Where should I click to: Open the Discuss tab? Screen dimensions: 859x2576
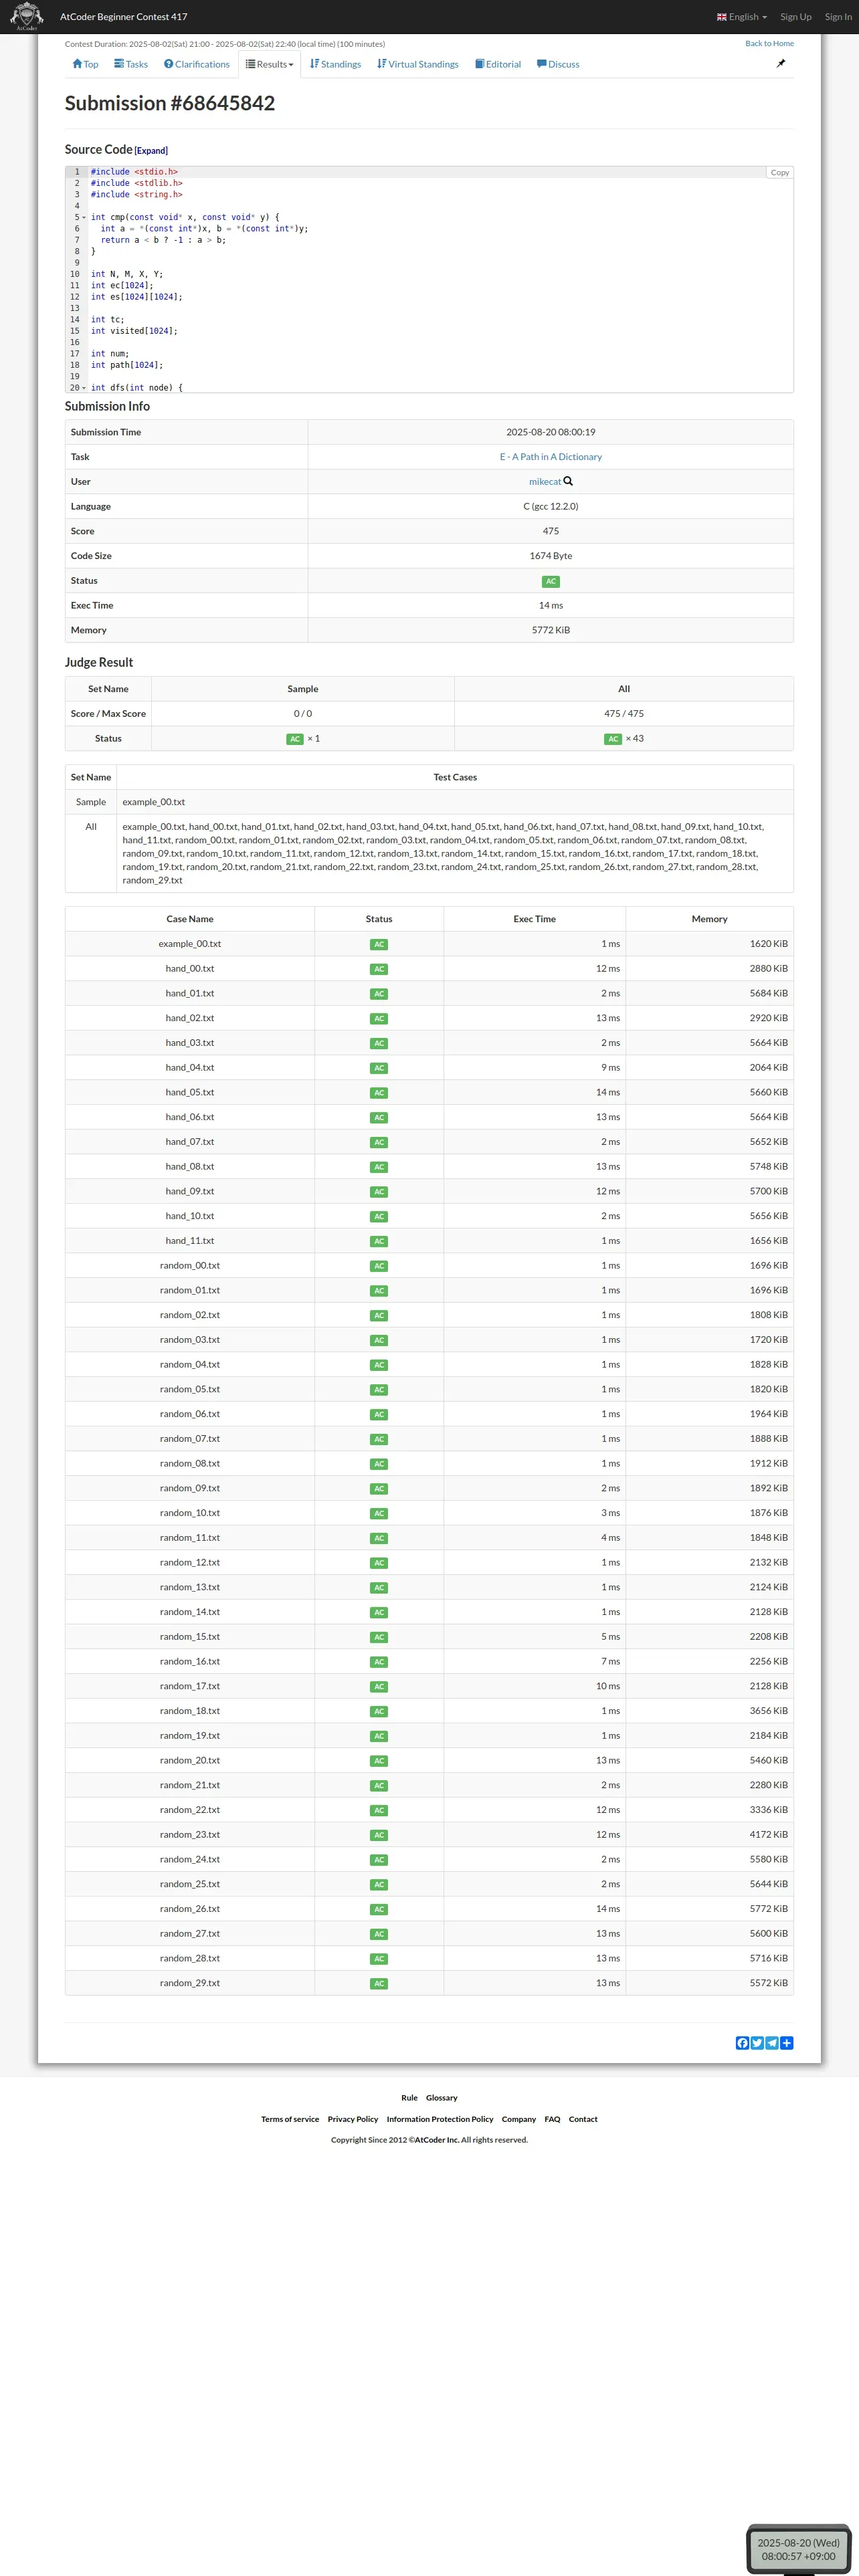(558, 64)
